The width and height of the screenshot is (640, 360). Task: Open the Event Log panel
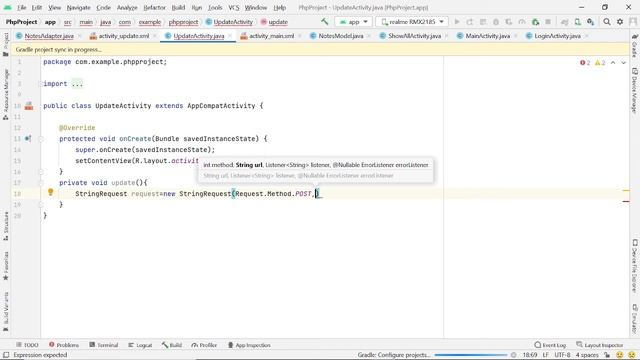click(550, 345)
